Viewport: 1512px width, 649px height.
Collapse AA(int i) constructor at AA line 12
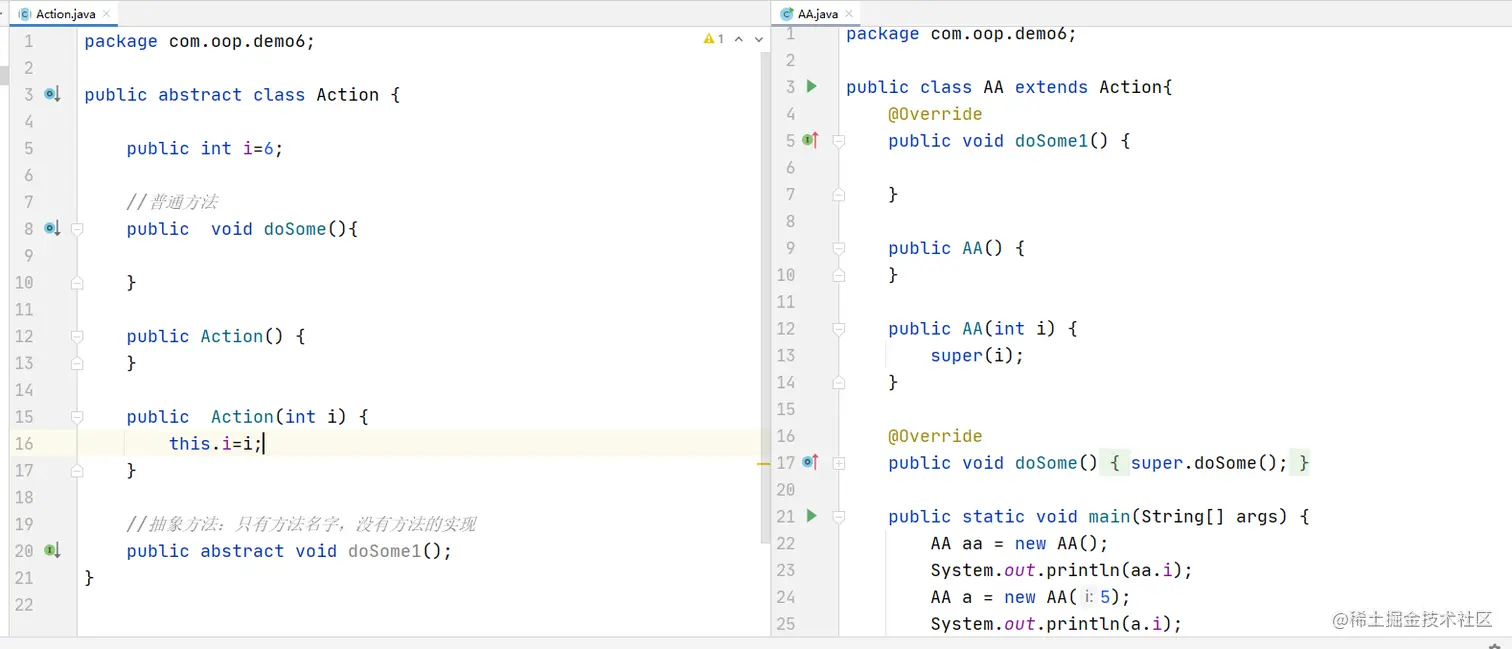pos(839,329)
